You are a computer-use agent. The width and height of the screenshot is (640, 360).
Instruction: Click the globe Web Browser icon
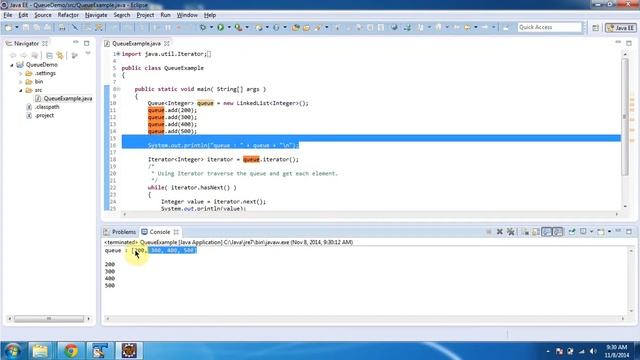[x=394, y=27]
